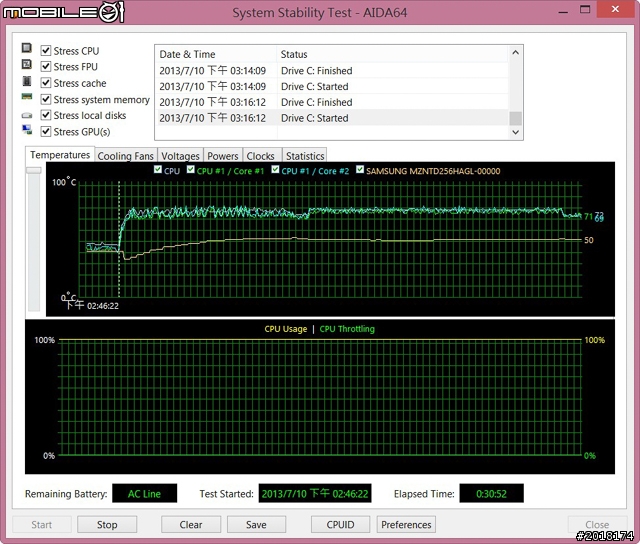
Task: Click the Status column header
Action: click(393, 54)
